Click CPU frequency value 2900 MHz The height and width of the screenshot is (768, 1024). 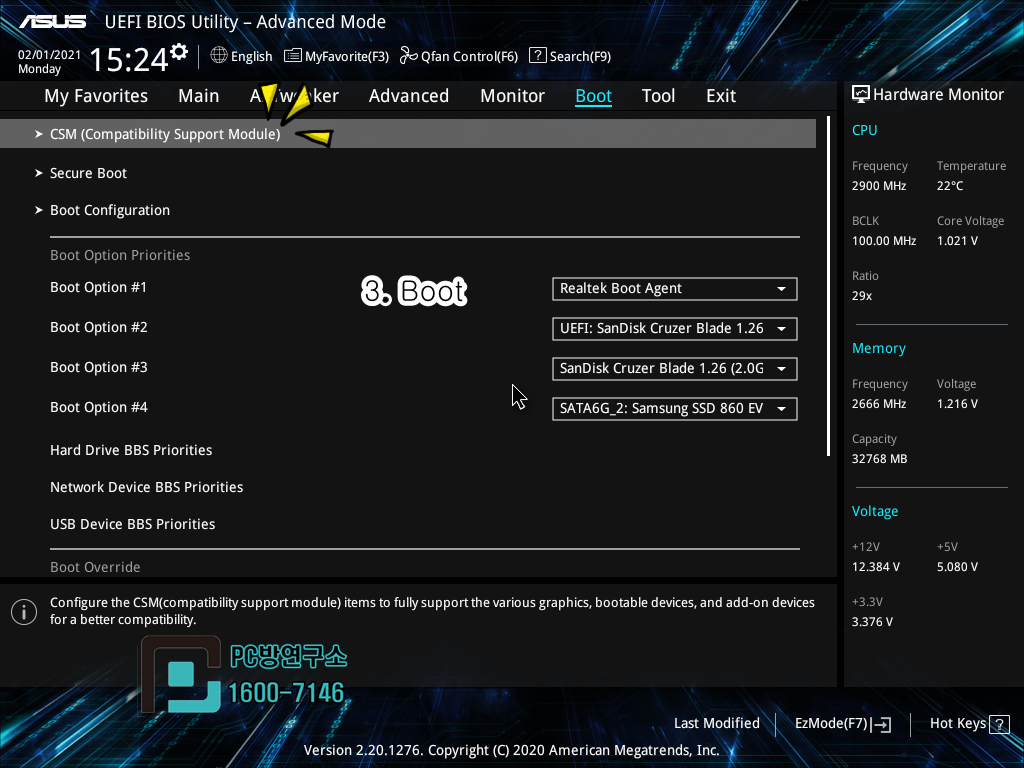coord(879,186)
